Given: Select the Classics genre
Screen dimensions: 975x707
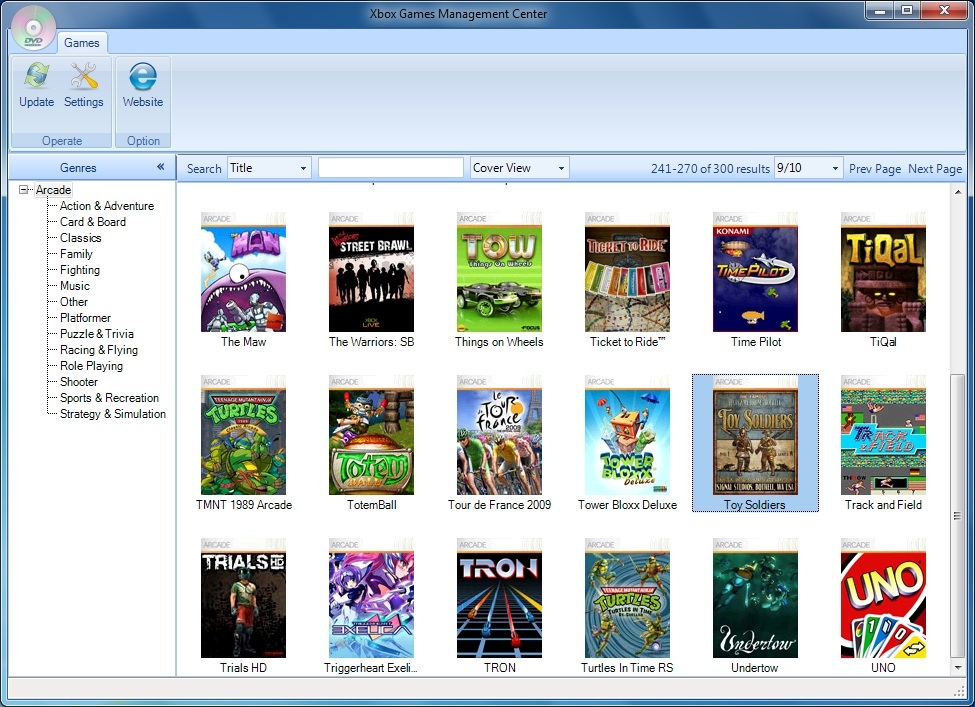Looking at the screenshot, I should point(80,238).
